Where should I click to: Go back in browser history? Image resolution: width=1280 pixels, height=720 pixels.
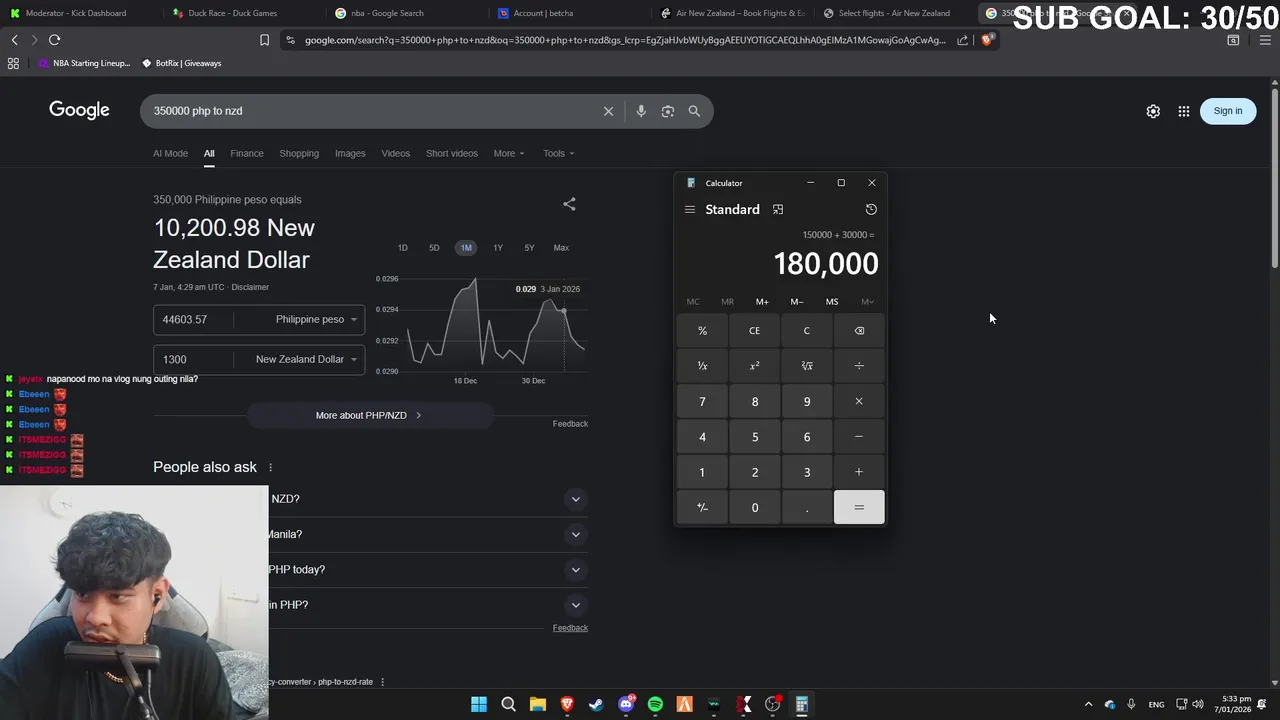click(x=14, y=40)
